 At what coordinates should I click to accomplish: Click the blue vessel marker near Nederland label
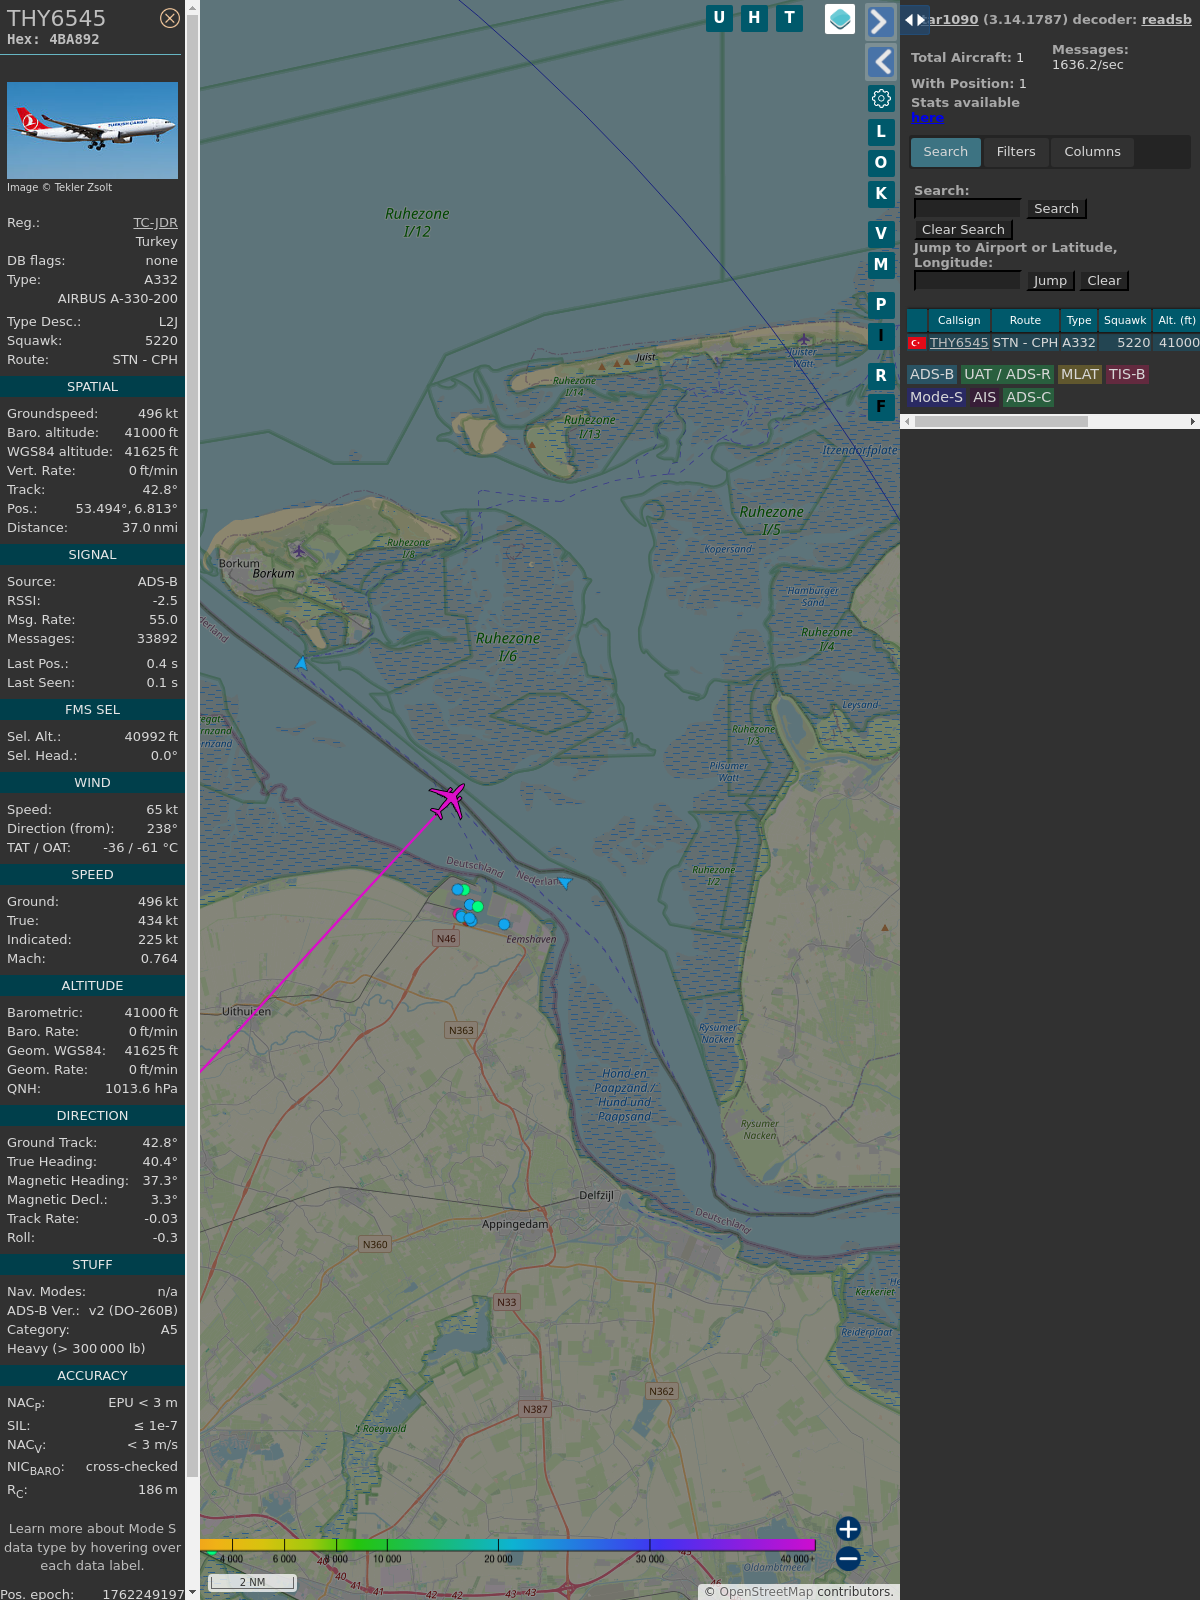565,882
